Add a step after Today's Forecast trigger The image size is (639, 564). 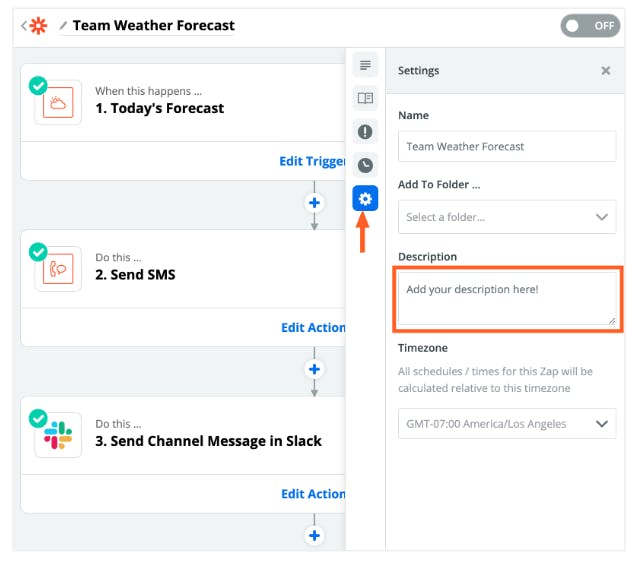click(314, 203)
